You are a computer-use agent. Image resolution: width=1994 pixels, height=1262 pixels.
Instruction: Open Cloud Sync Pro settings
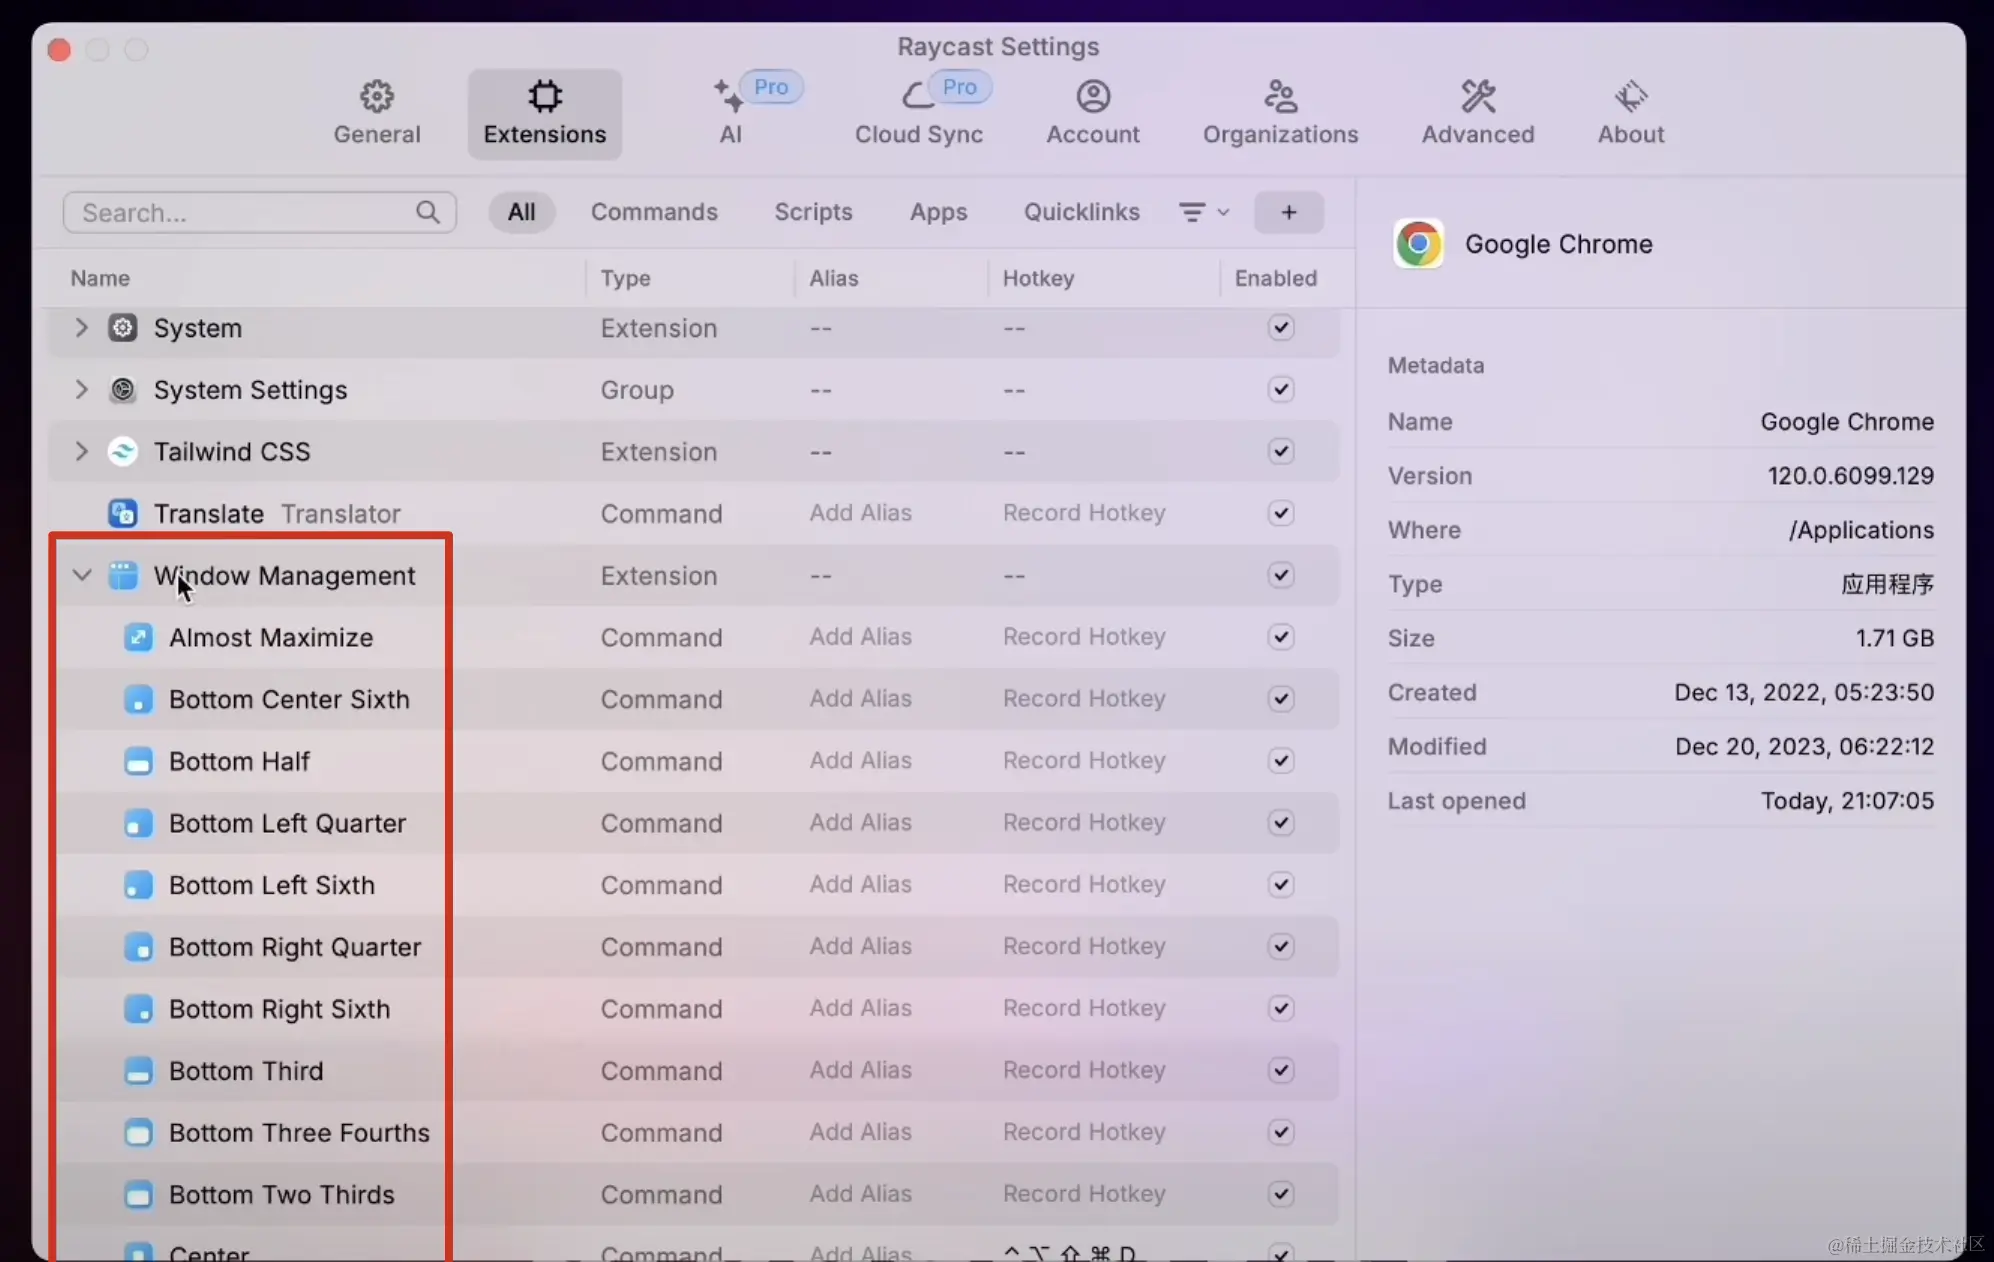(917, 110)
